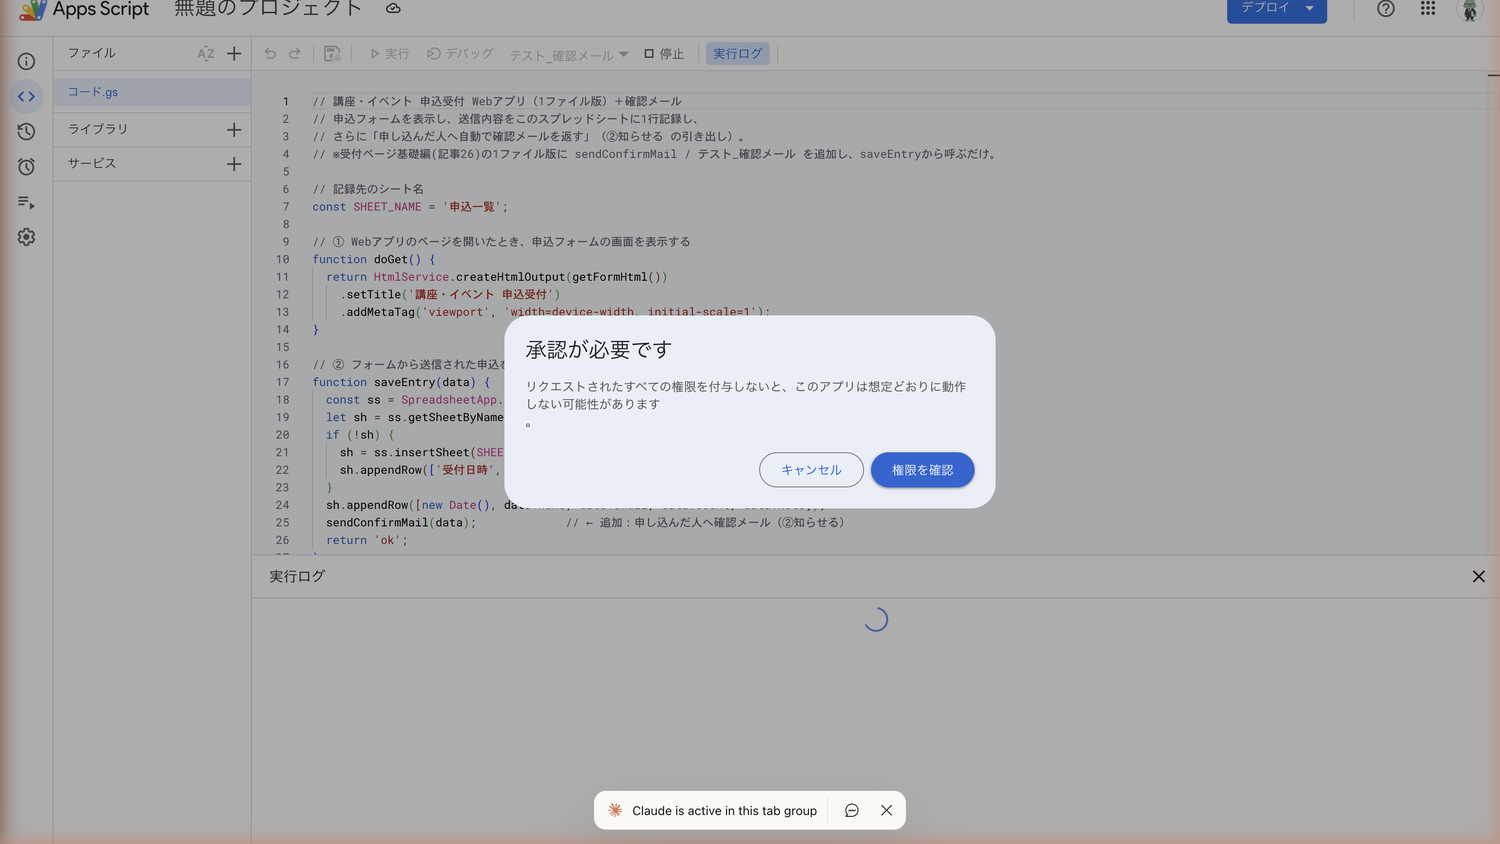
Task: Open Project history clock icon
Action: point(26,131)
